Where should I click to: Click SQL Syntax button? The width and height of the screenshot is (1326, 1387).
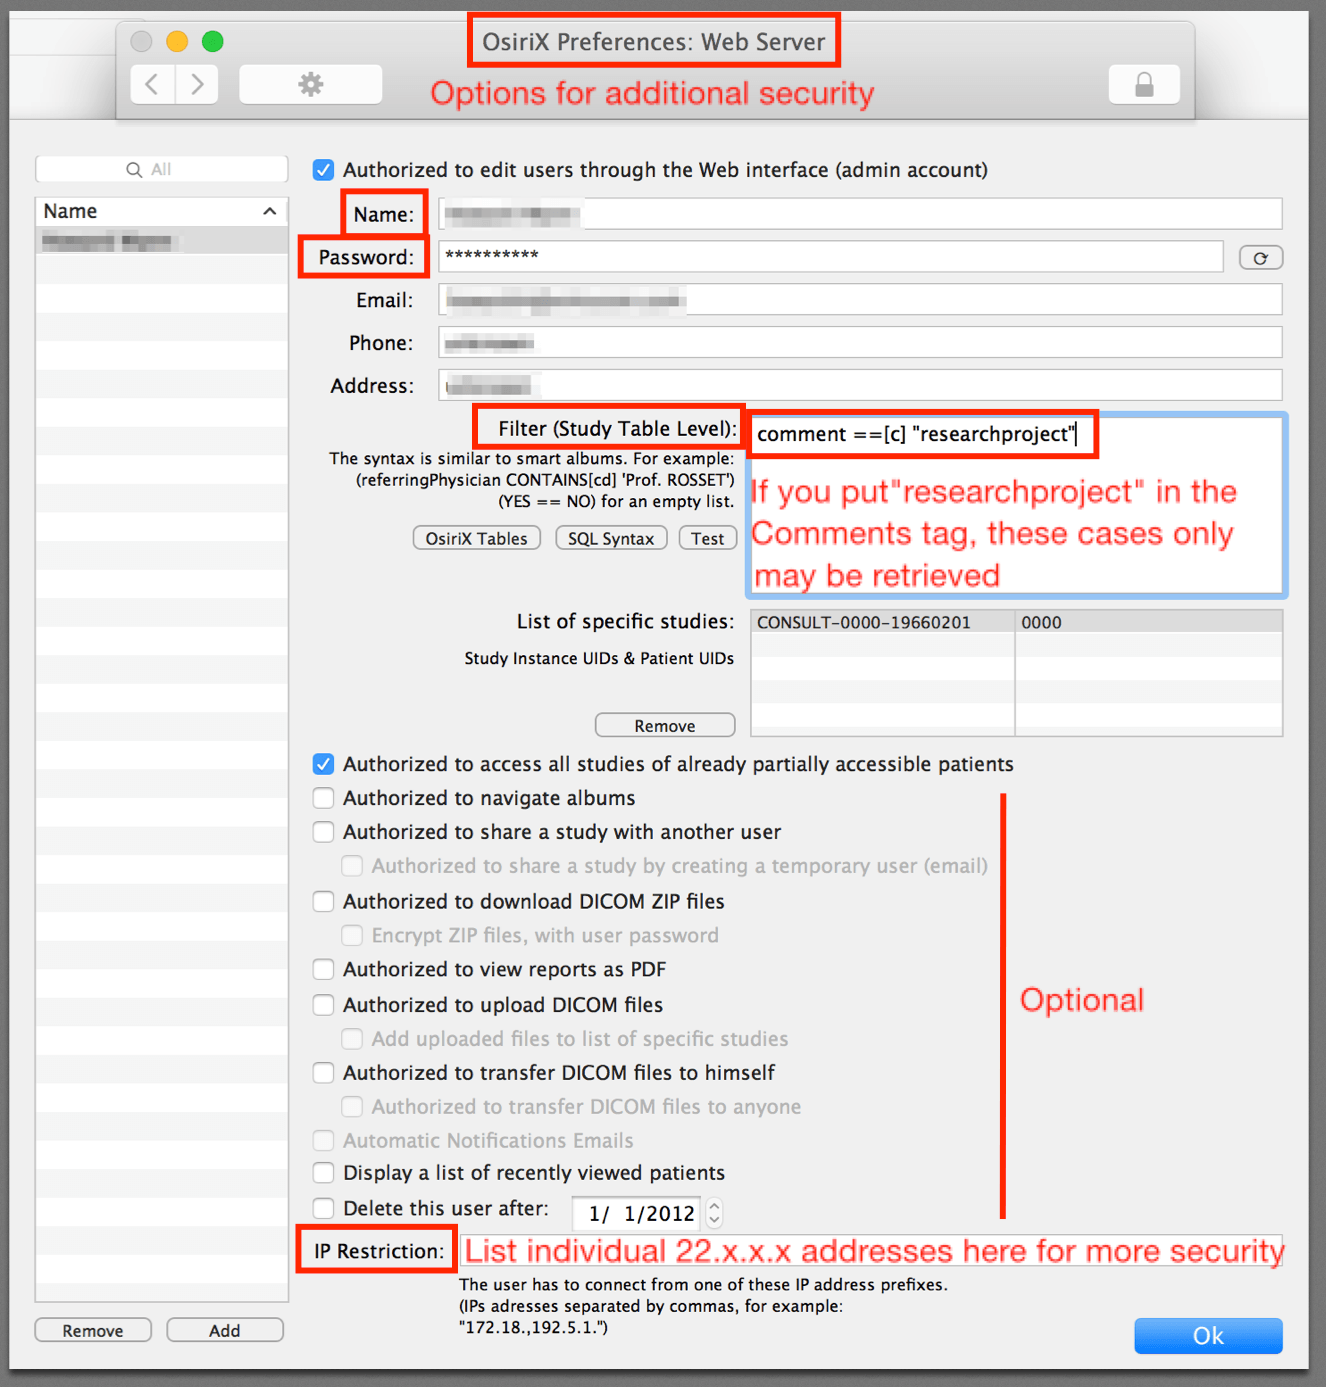[611, 538]
